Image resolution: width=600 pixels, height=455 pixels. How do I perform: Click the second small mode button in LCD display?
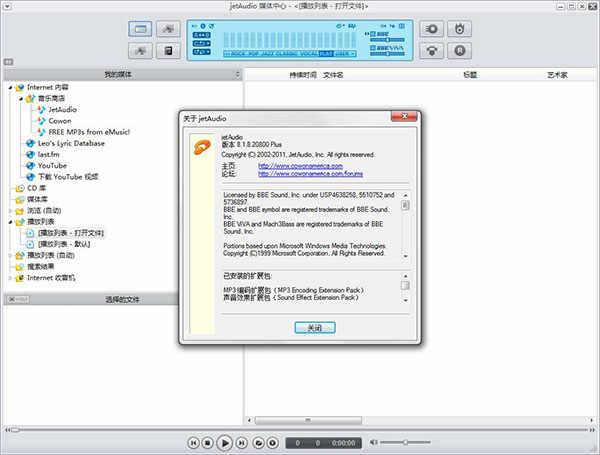201,44
